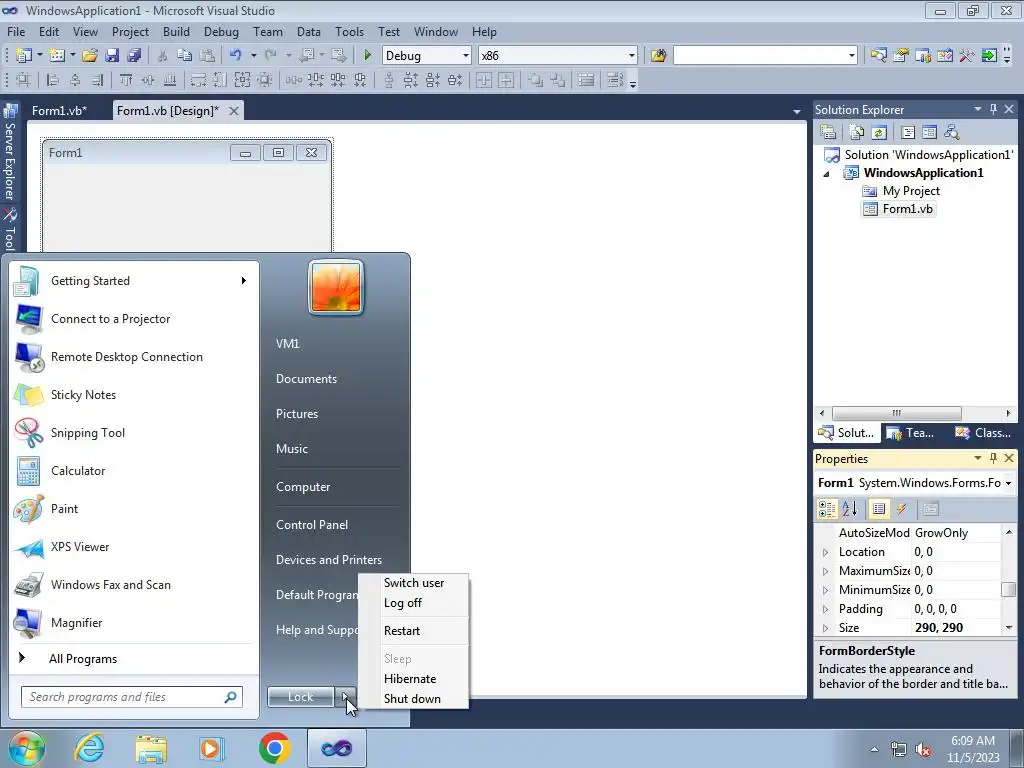Click the user account picture thumbnail
Image resolution: width=1024 pixels, height=768 pixels.
(336, 287)
